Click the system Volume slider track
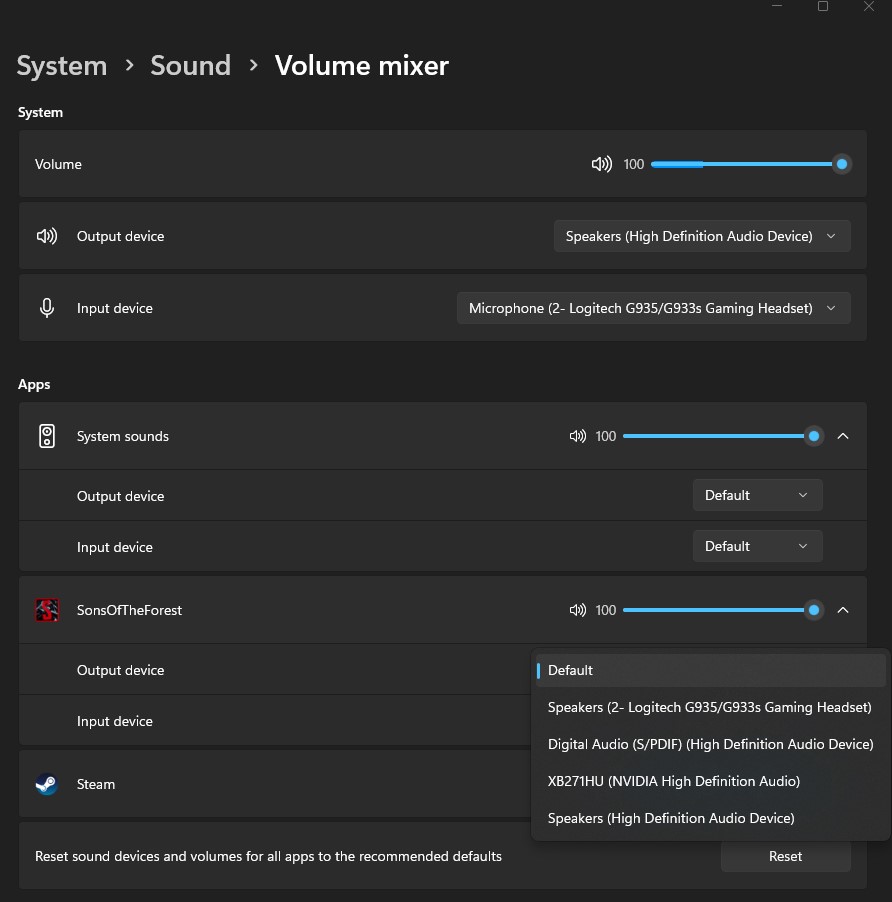The width and height of the screenshot is (892, 902). click(745, 164)
